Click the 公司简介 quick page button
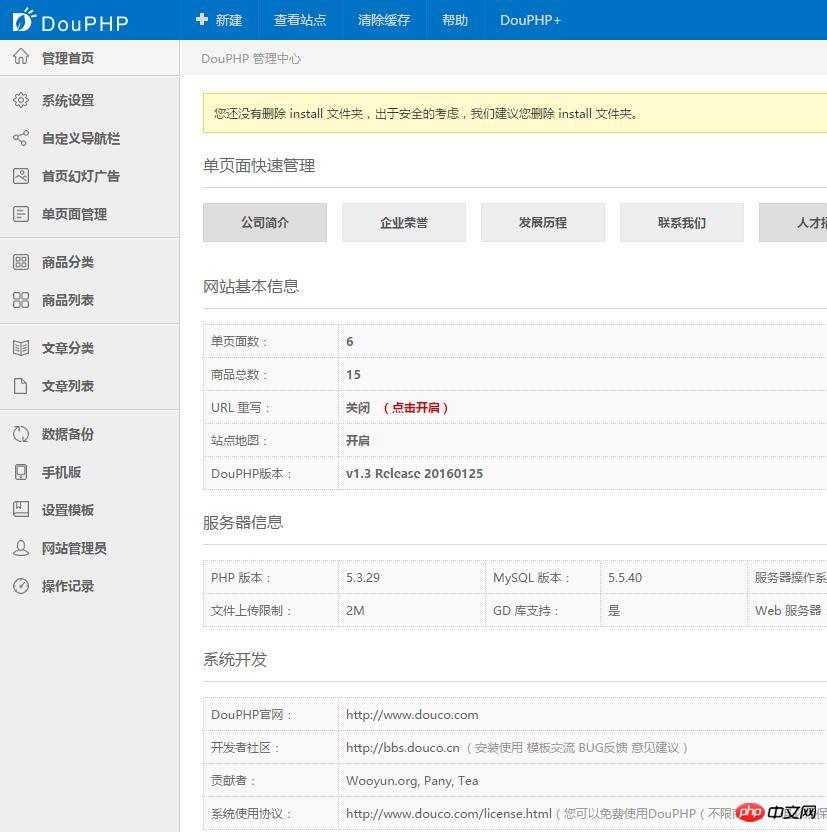Screen dimensions: 827x832 click(x=265, y=223)
